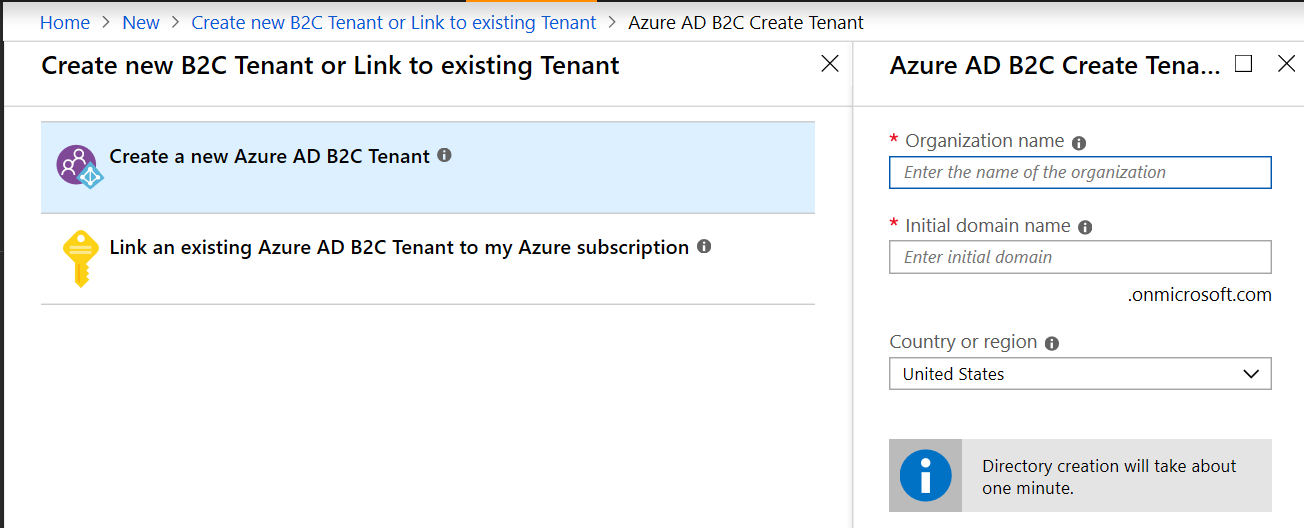Image resolution: width=1304 pixels, height=528 pixels.
Task: Click info icon beside Create new Tenant
Action: (x=445, y=155)
